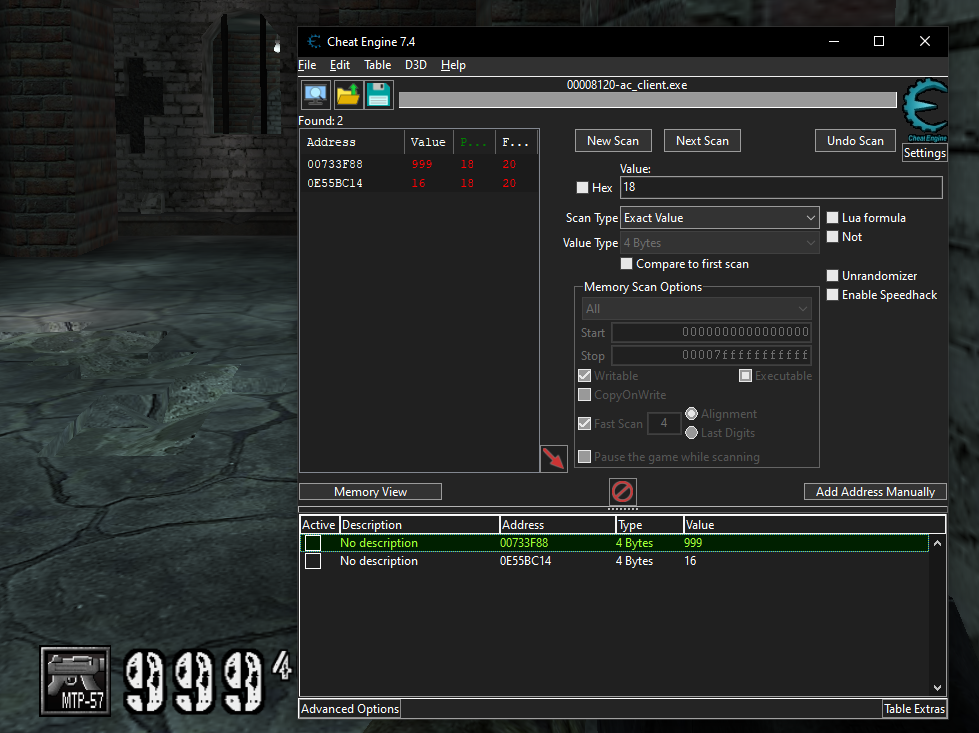Viewport: 979px width, 733px height.
Task: Save the cheat table via floppy disk icon
Action: tap(379, 94)
